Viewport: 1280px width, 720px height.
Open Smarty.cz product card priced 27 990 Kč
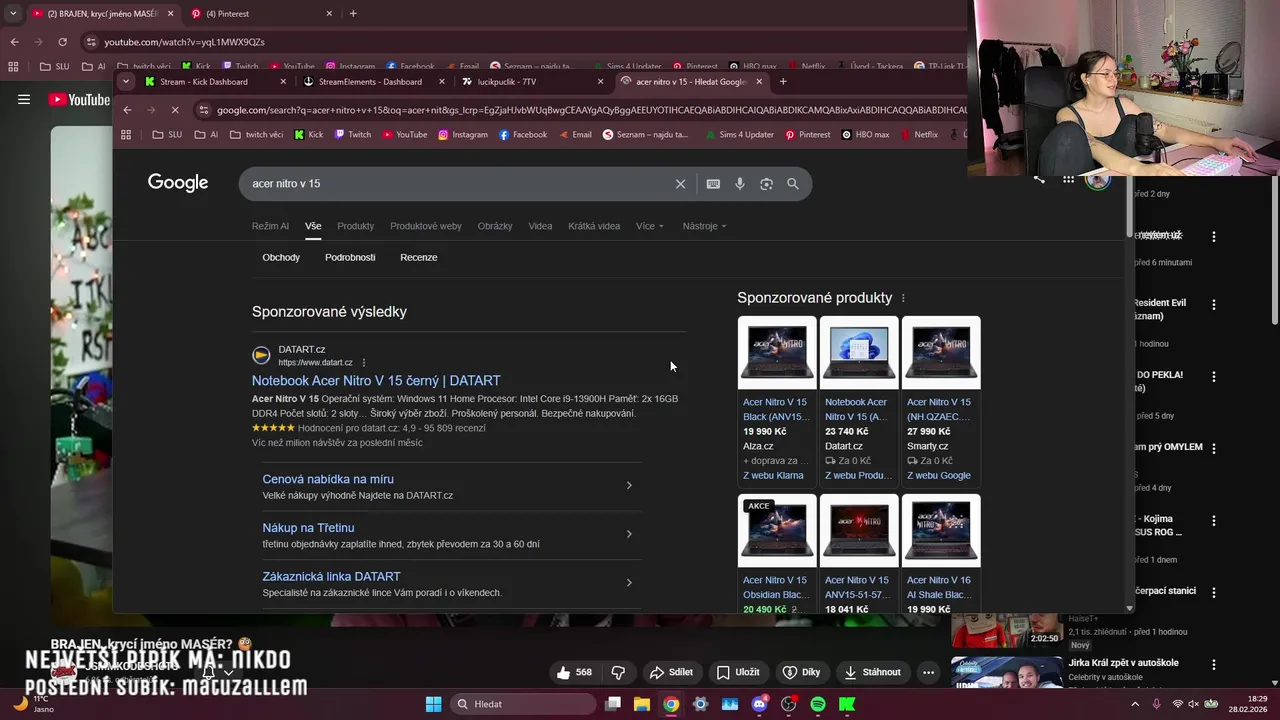[x=941, y=401]
